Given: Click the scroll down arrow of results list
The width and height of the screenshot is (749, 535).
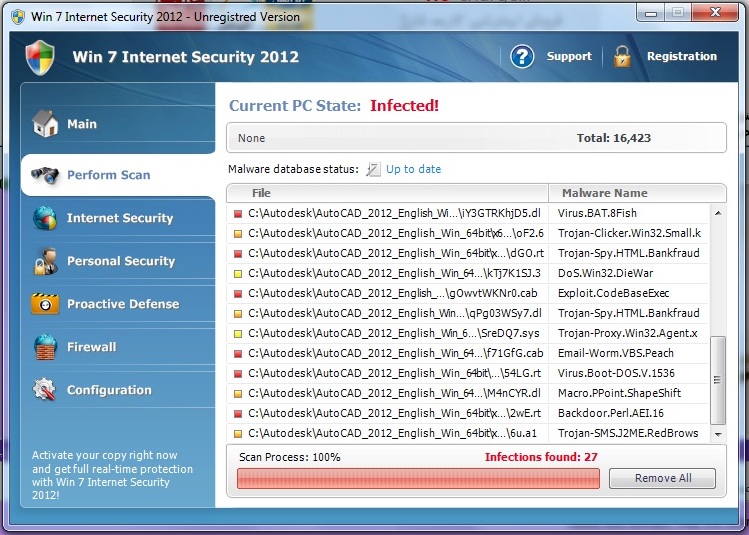Looking at the screenshot, I should (718, 435).
